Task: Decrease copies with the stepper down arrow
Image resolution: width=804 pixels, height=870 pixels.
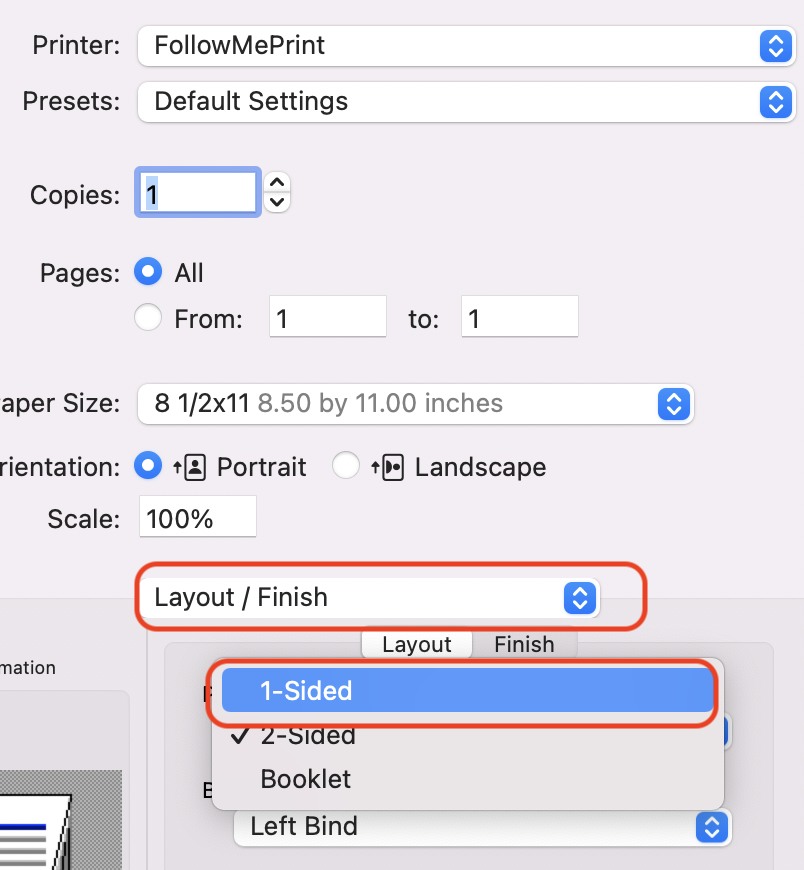Action: [278, 201]
